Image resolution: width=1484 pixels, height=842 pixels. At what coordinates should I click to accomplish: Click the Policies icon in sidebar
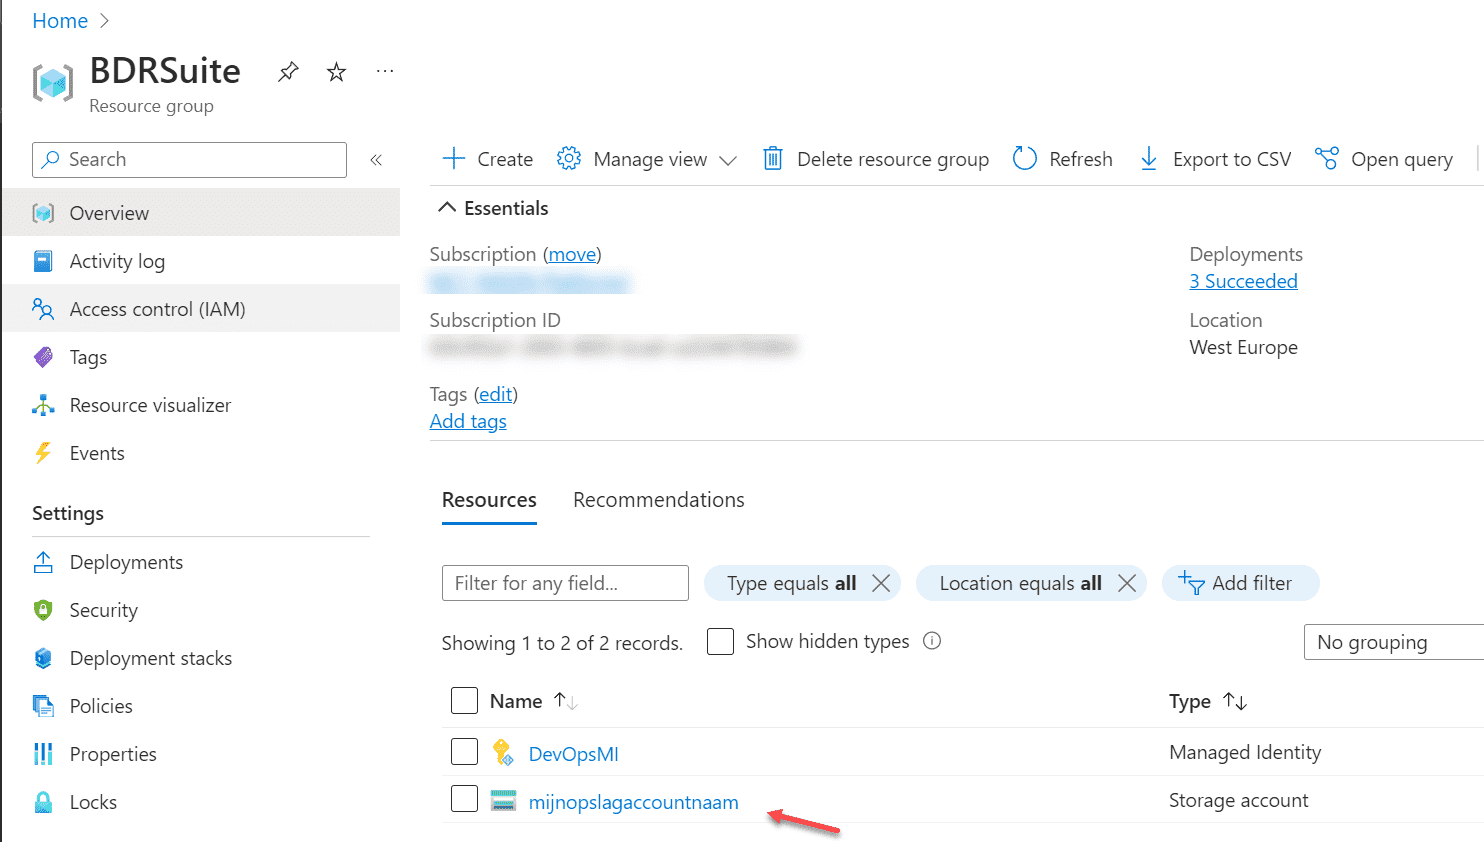click(43, 706)
